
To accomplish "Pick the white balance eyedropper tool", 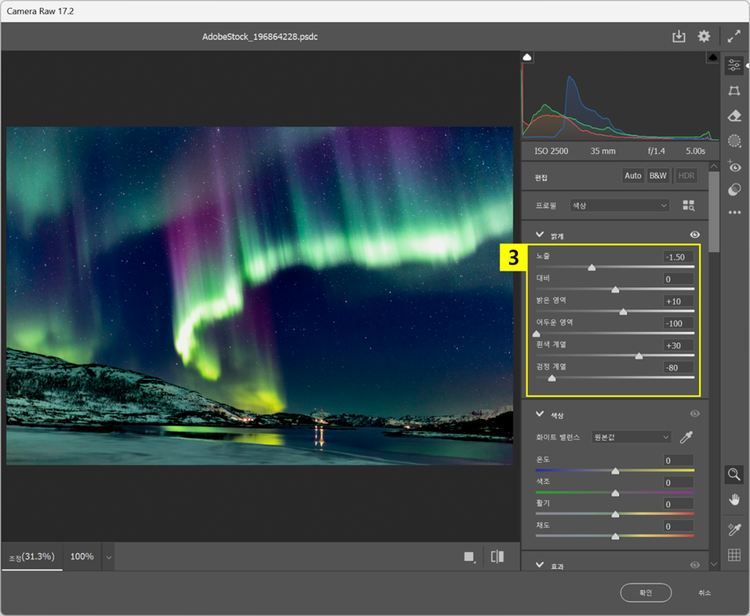I will point(686,437).
